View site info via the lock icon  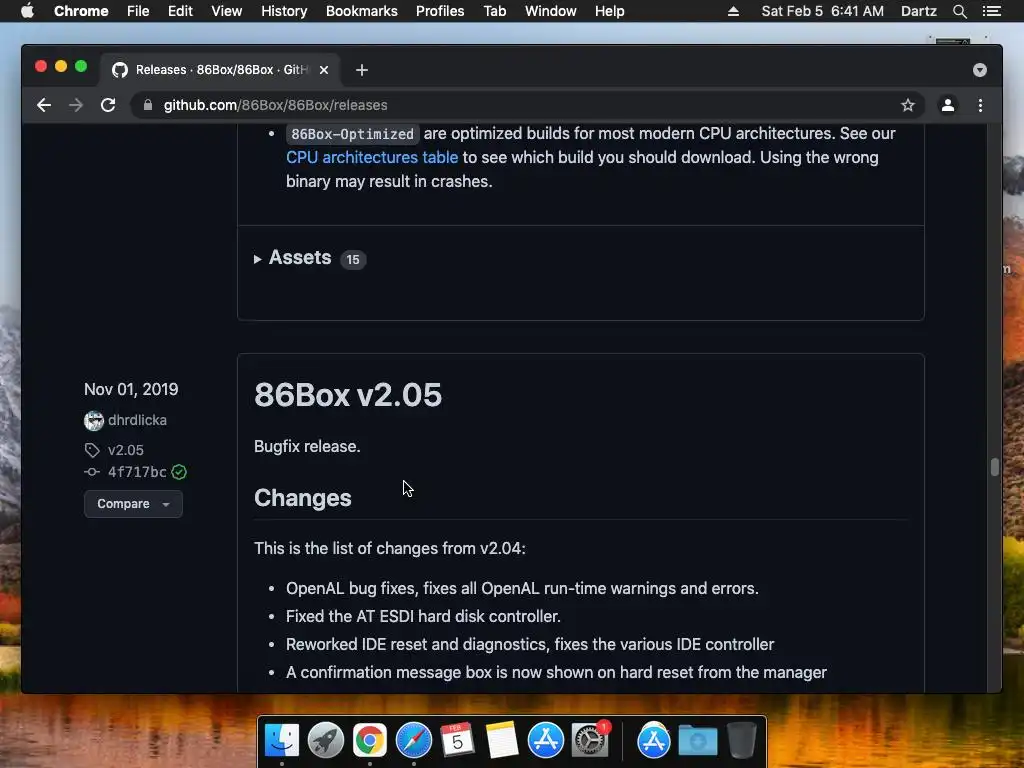148,105
